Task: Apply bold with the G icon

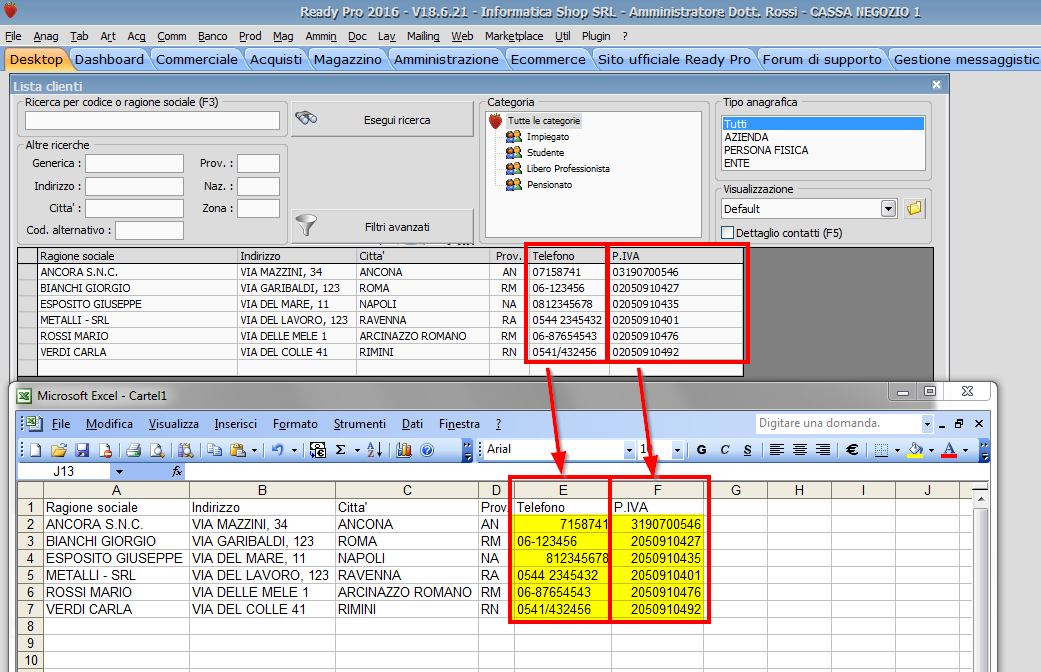Action: click(701, 450)
